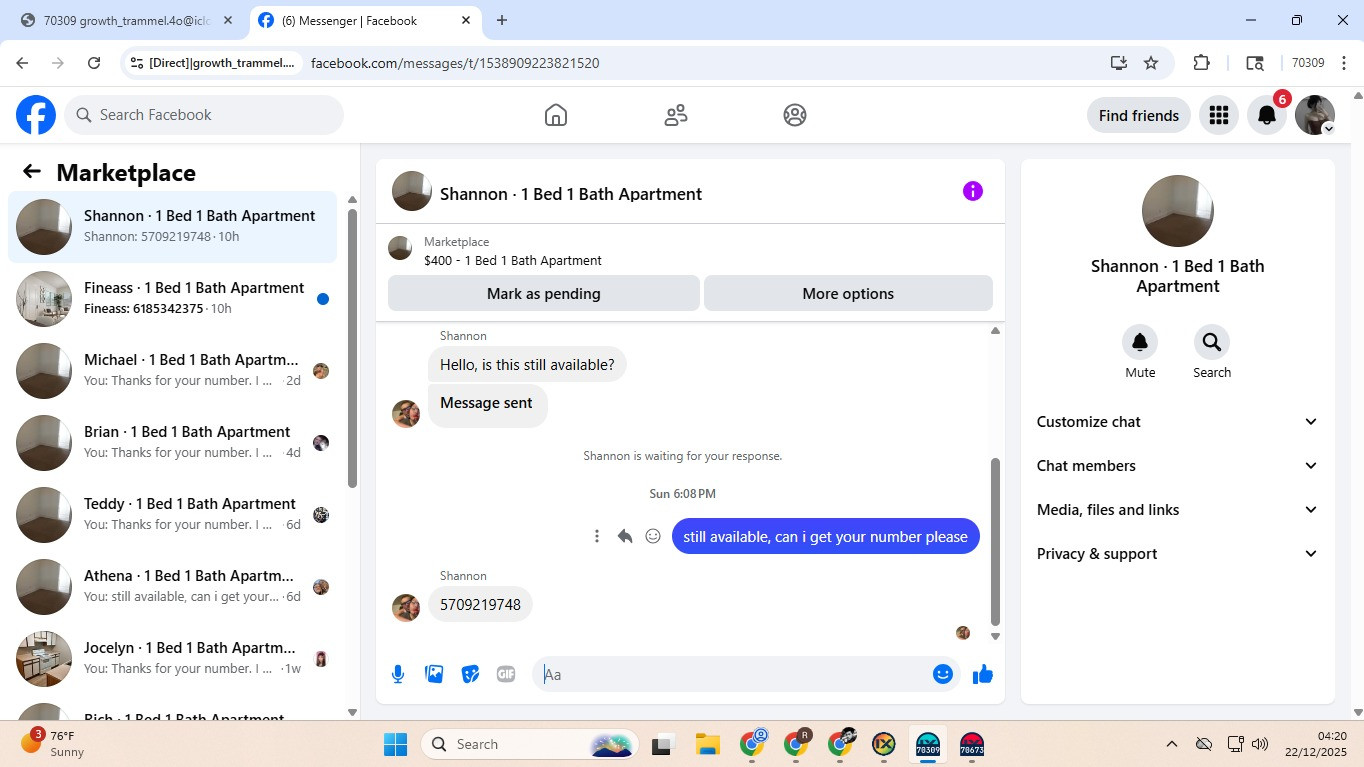This screenshot has height=767, width=1364.
Task: Open the Jocelyn conversation in the list
Action: 173,659
